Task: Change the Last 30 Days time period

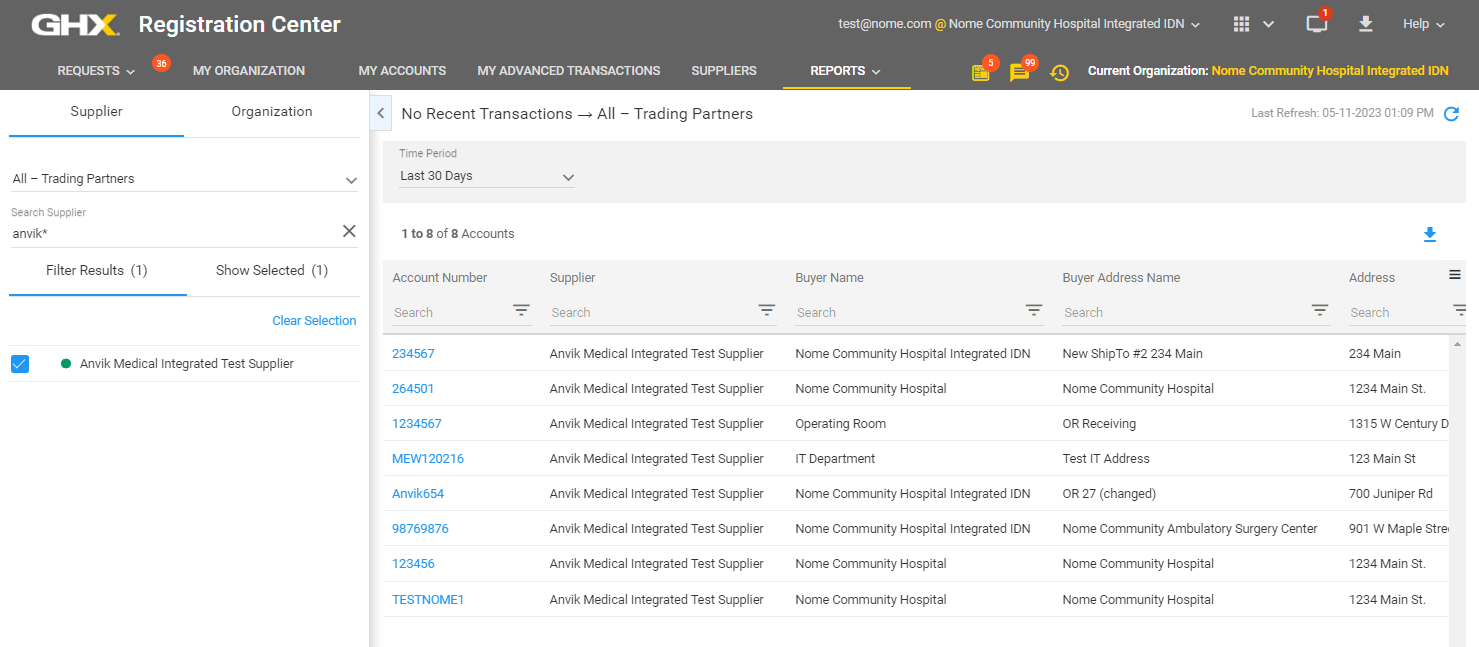Action: pyautogui.click(x=487, y=176)
